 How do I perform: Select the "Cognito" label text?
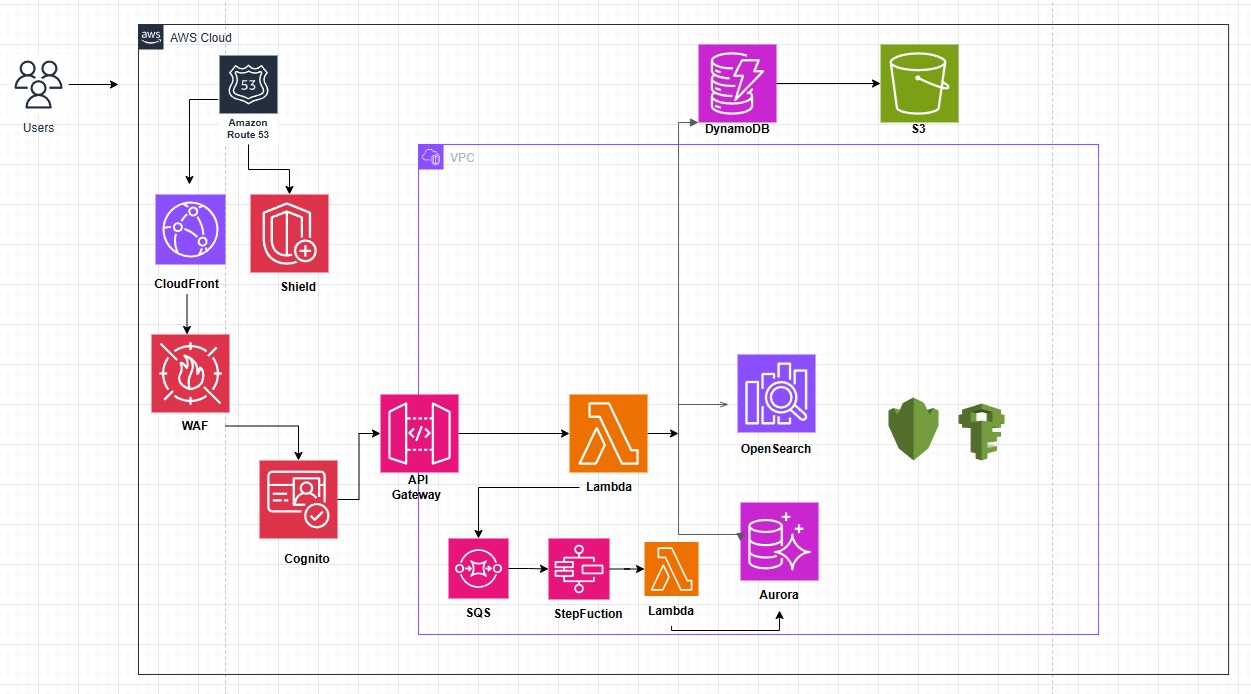307,559
